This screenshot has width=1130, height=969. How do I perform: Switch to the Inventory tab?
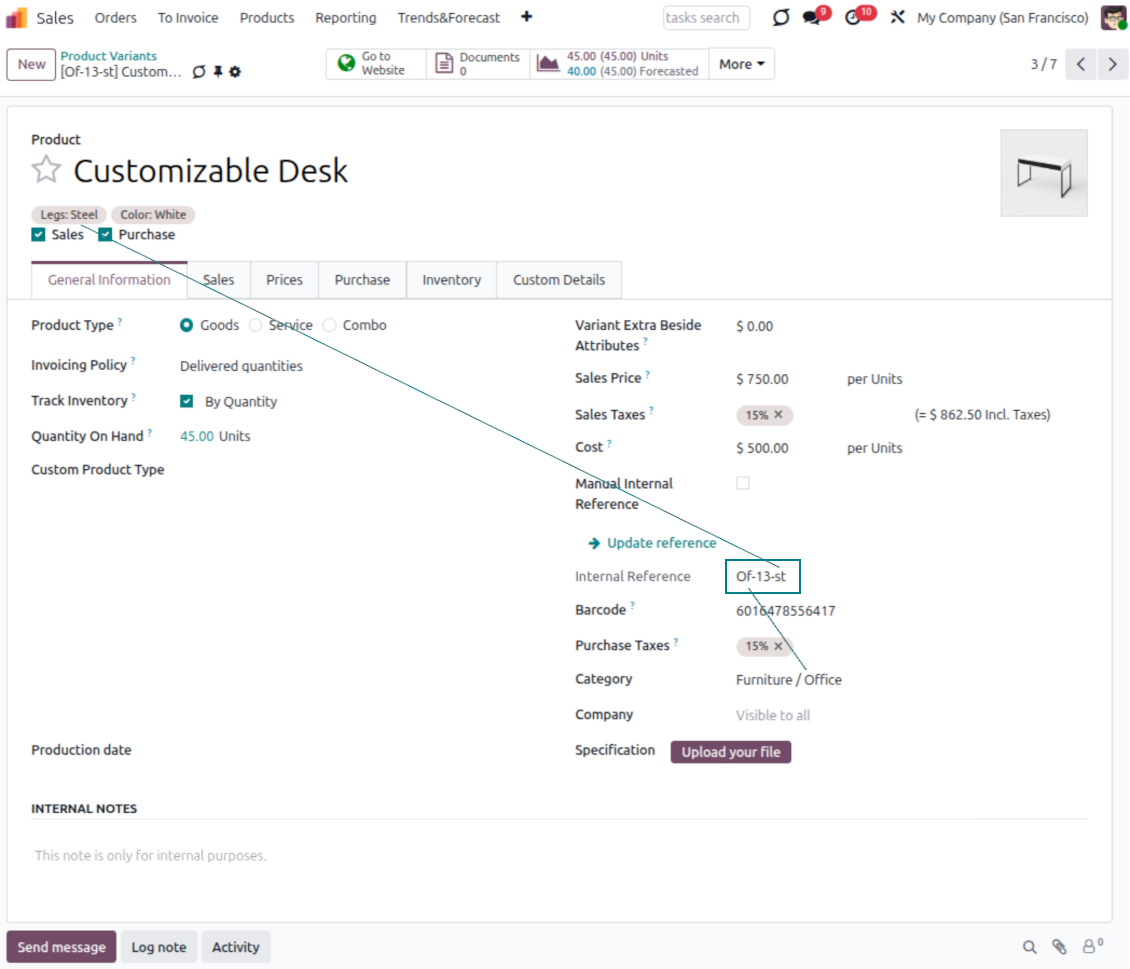tap(451, 280)
